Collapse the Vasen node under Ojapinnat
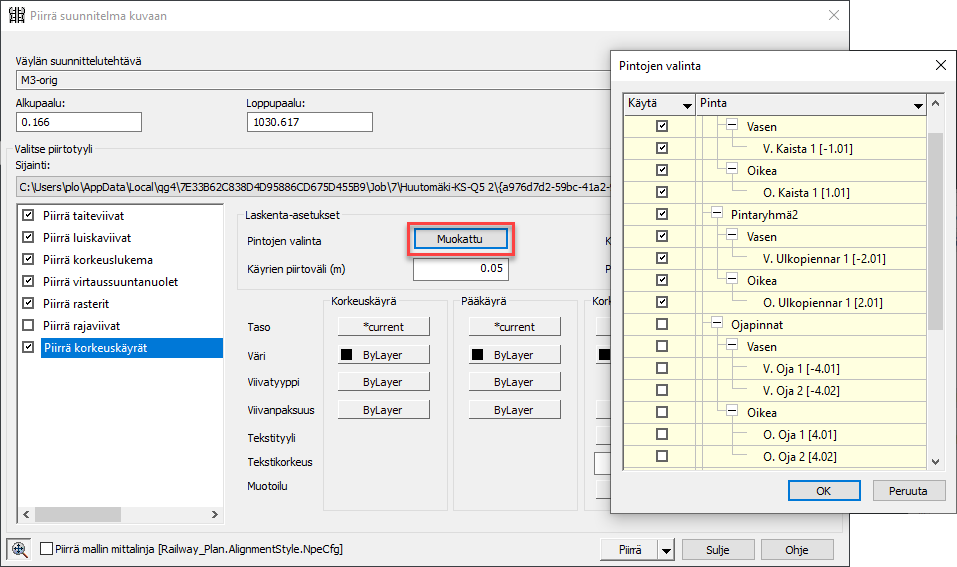 732,345
